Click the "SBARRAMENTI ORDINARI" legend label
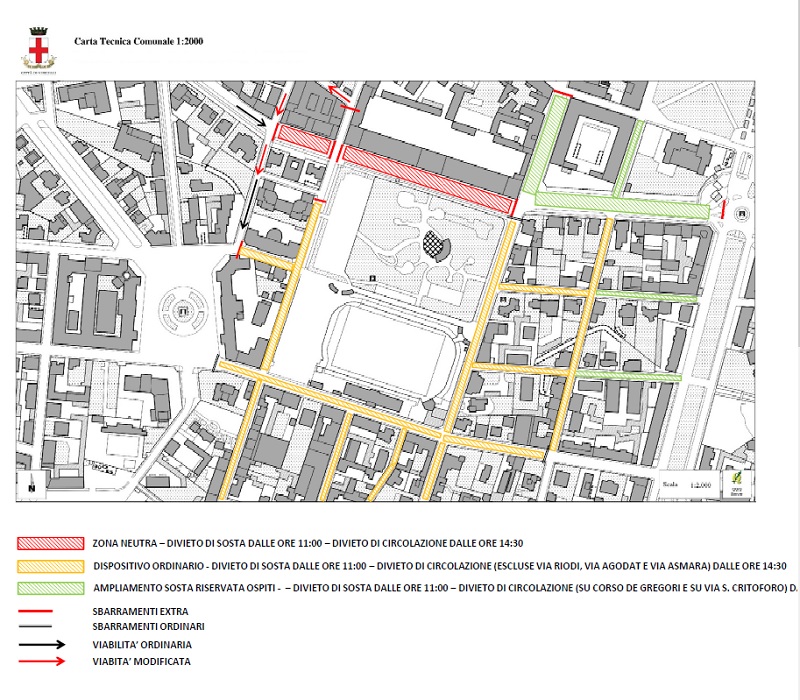The height and width of the screenshot is (700, 800). click(x=148, y=627)
